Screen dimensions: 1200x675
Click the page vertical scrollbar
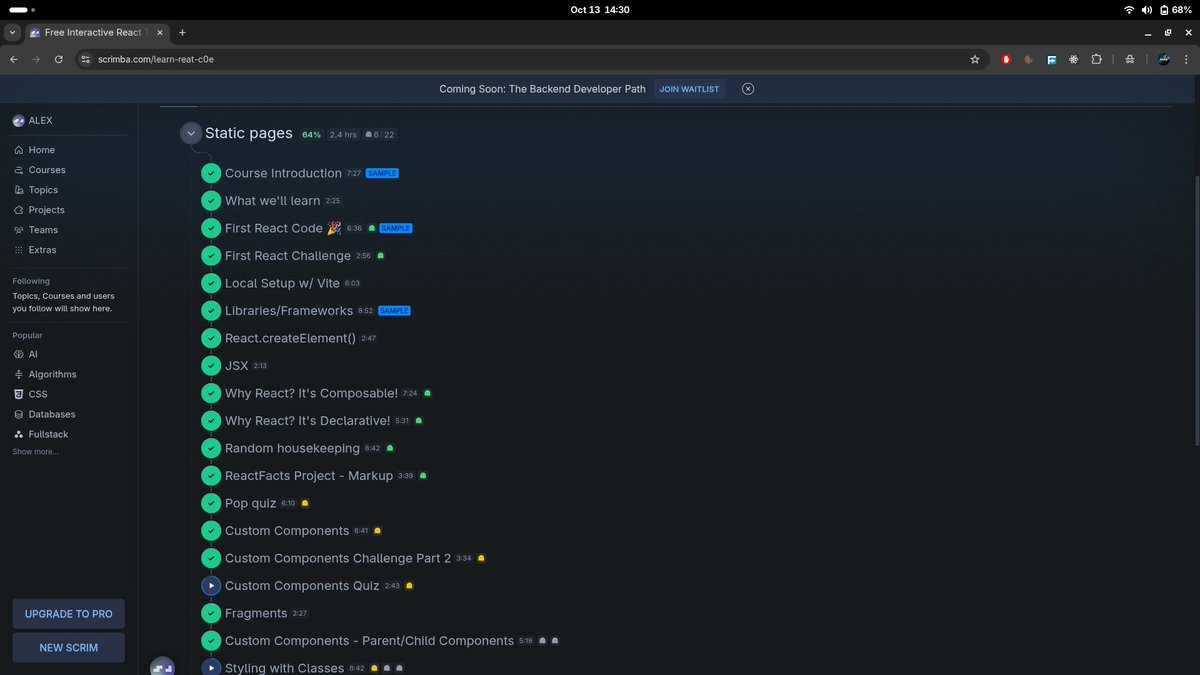1196,311
